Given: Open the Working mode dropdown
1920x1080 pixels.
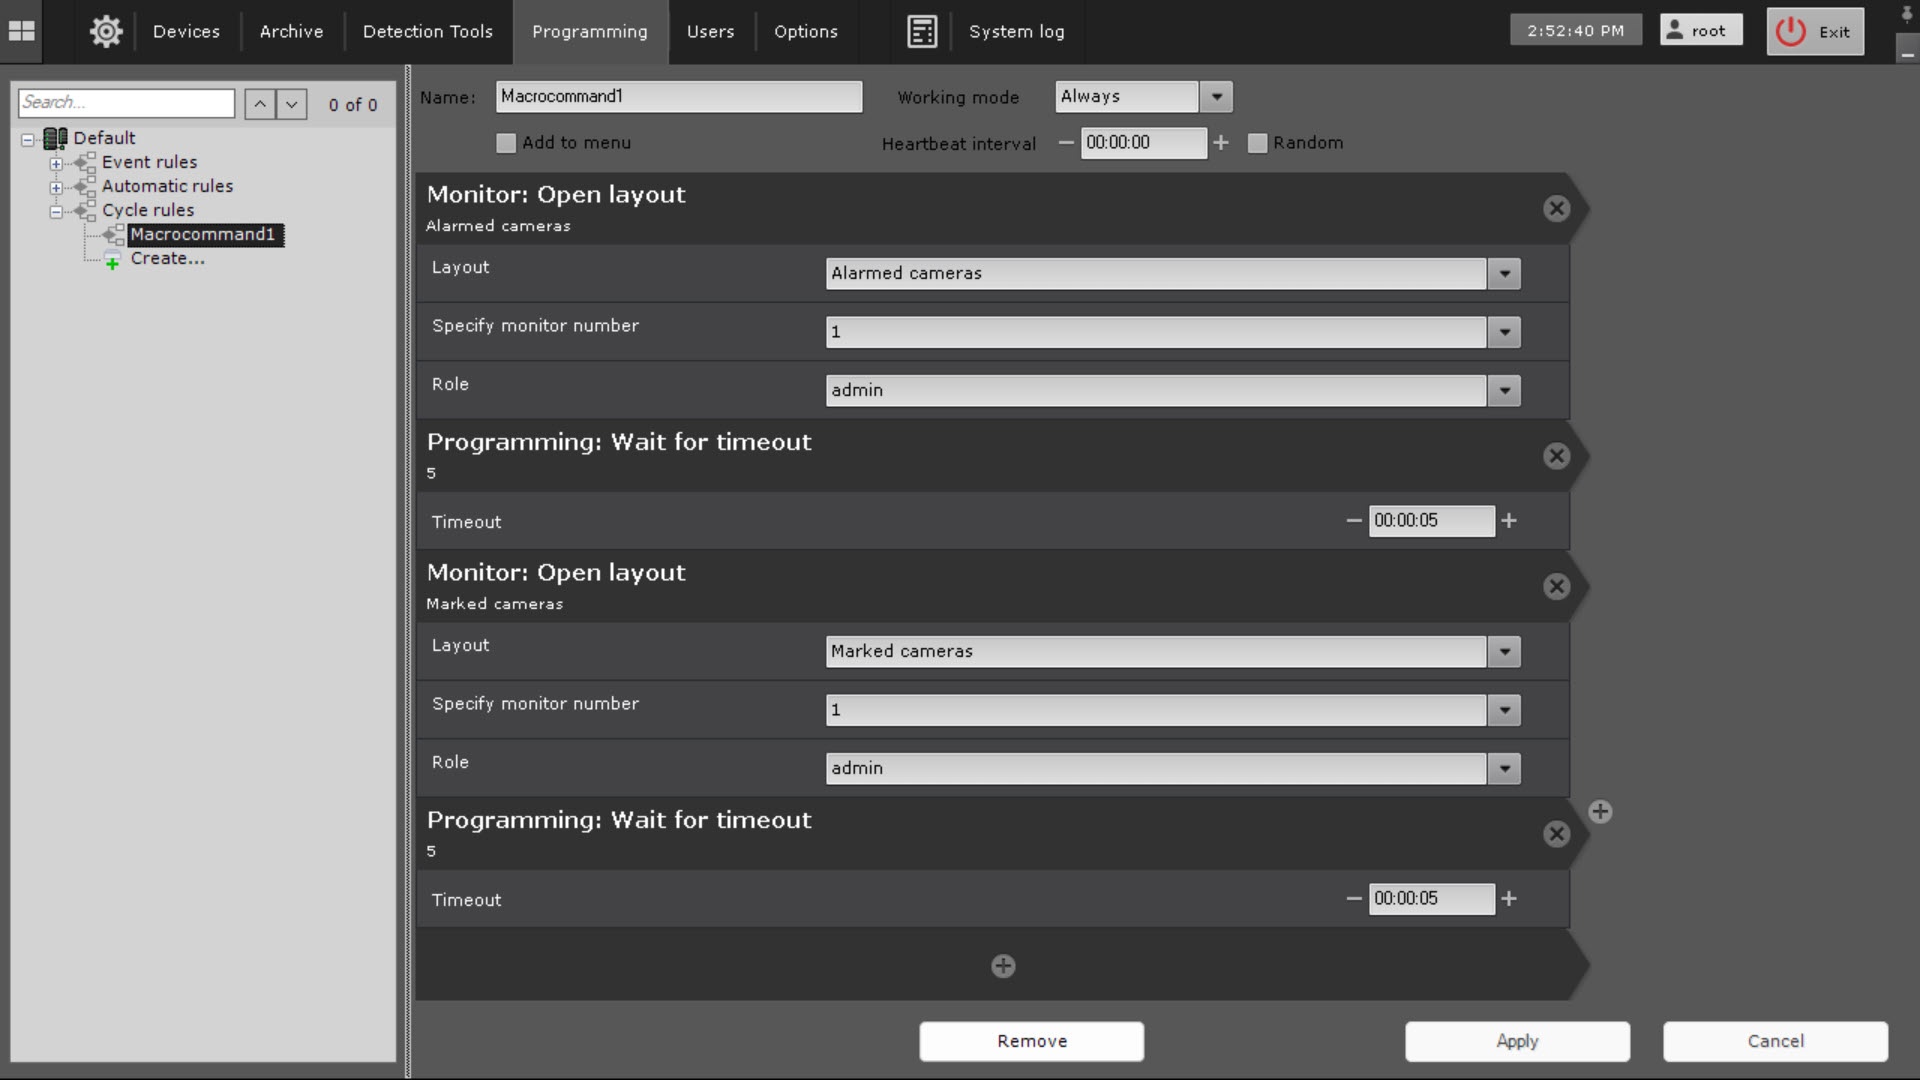Looking at the screenshot, I should [x=1216, y=97].
